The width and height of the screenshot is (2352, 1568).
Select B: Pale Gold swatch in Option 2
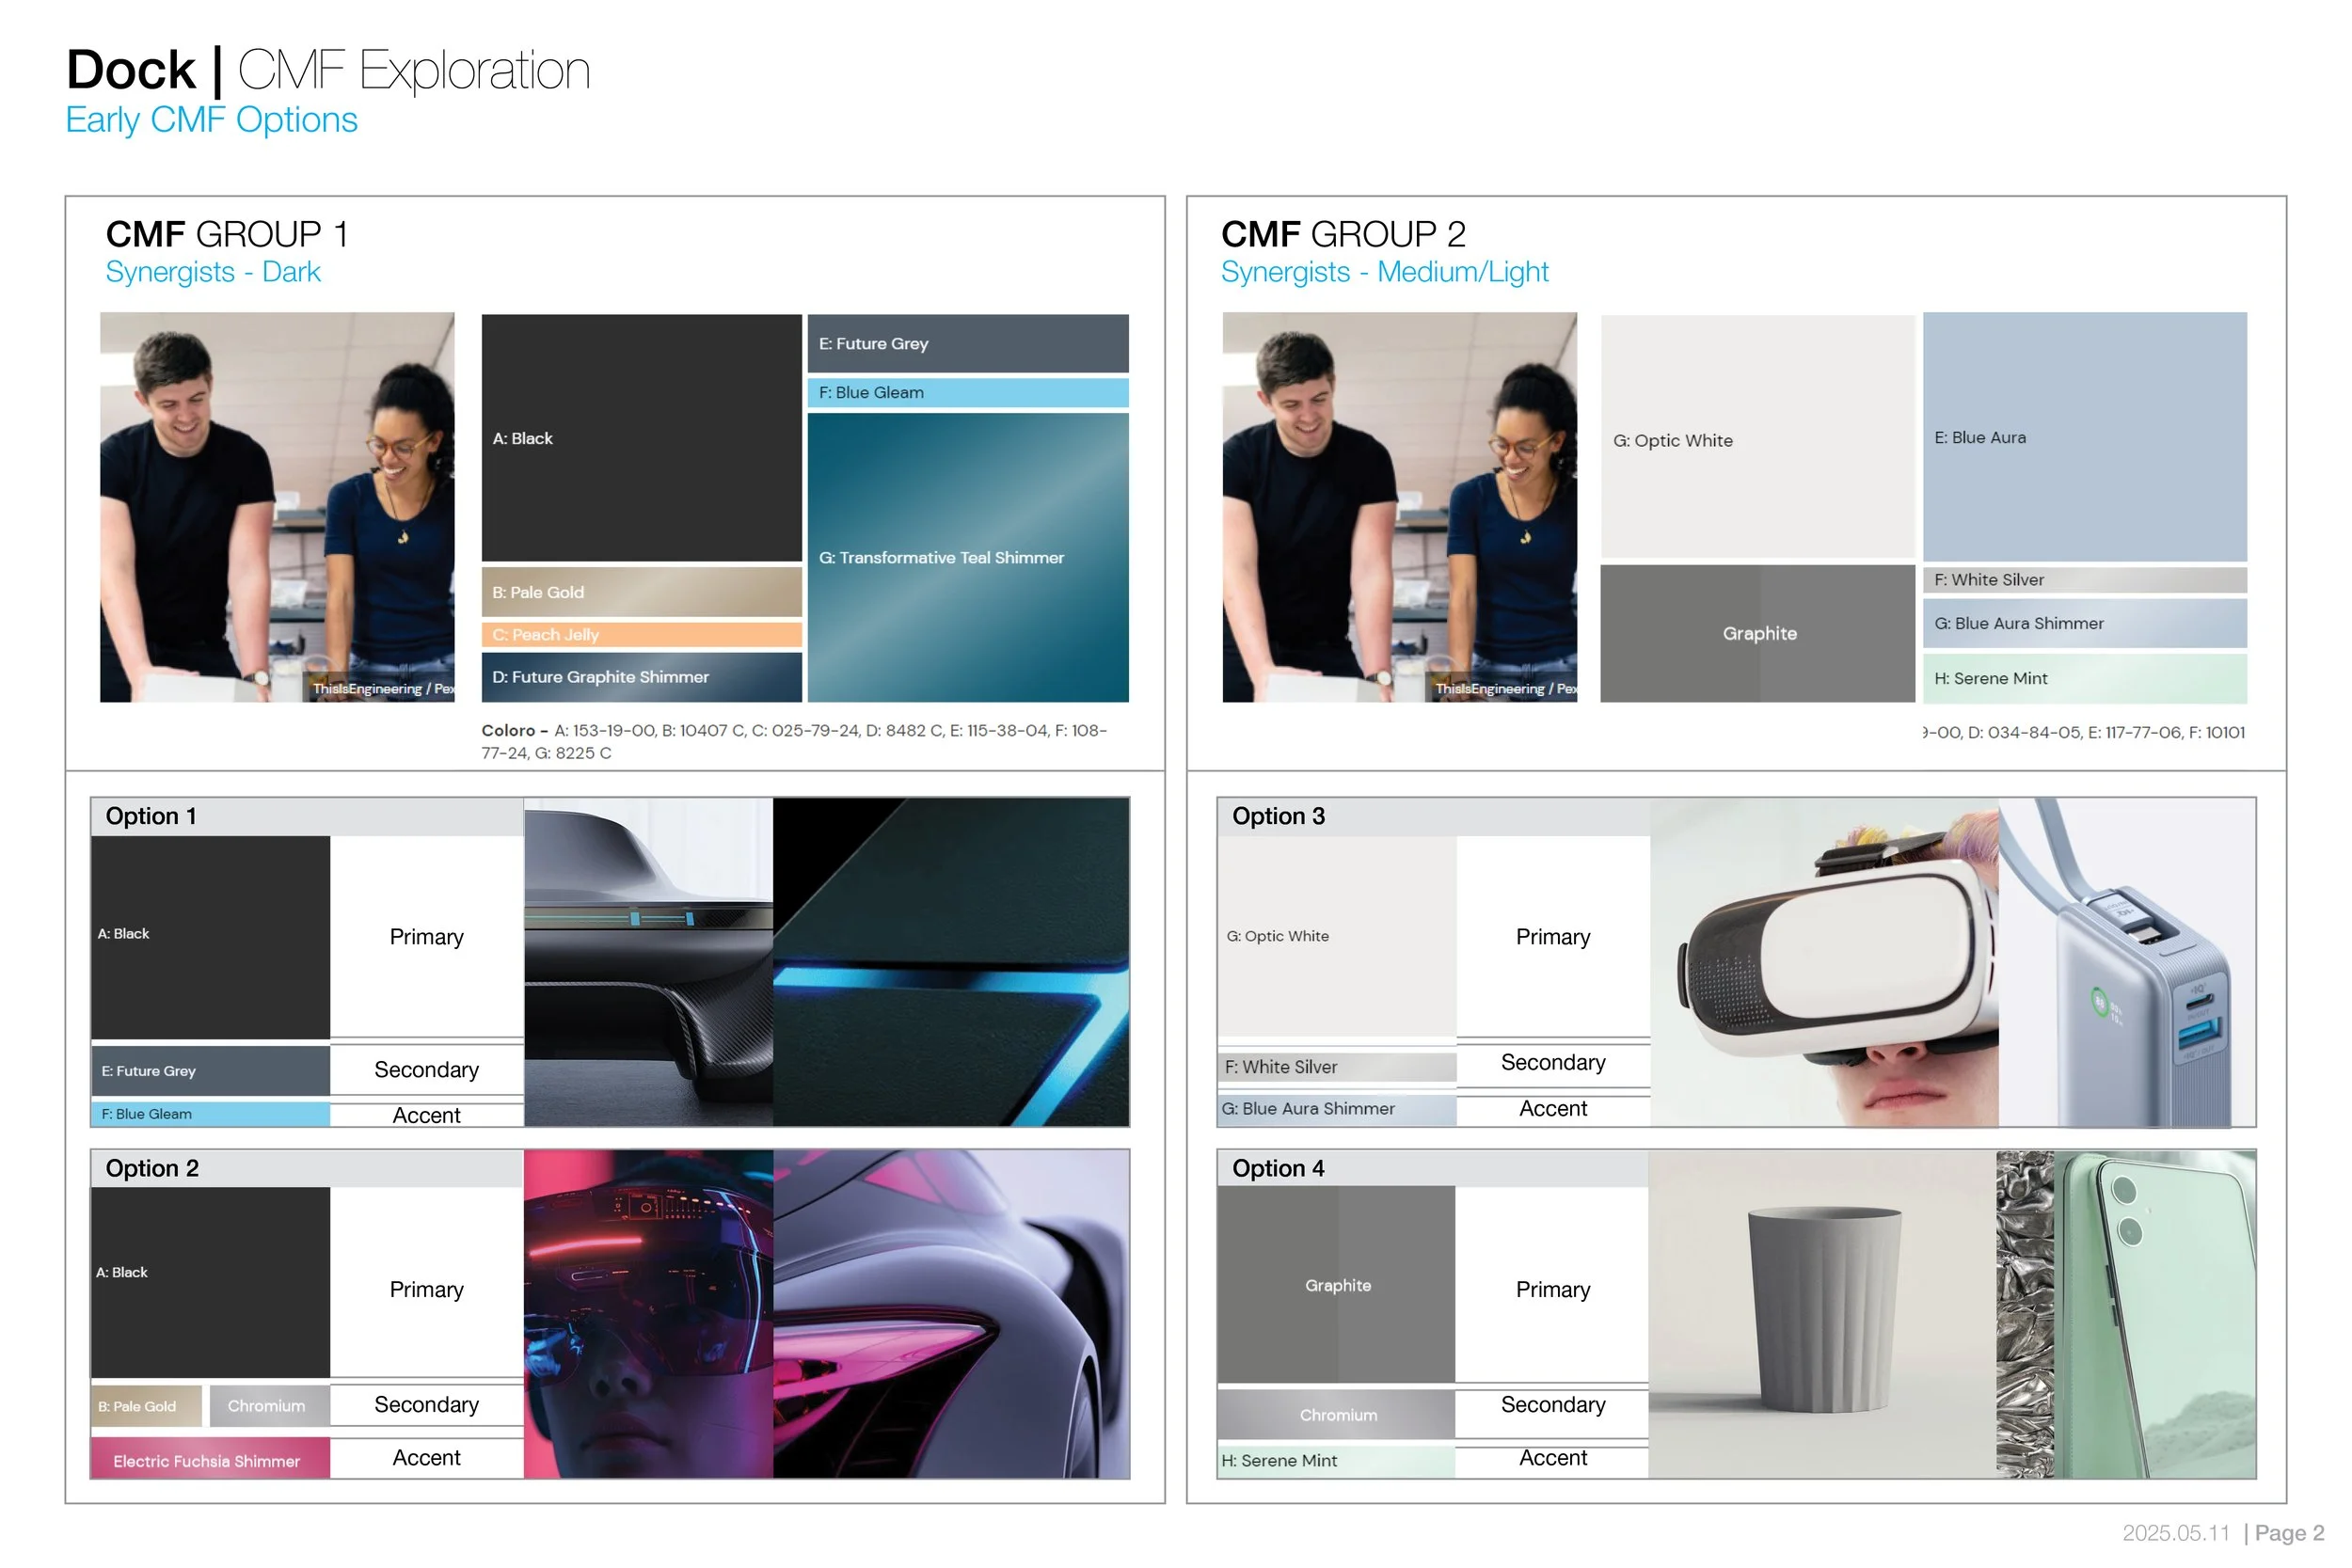coord(146,1406)
